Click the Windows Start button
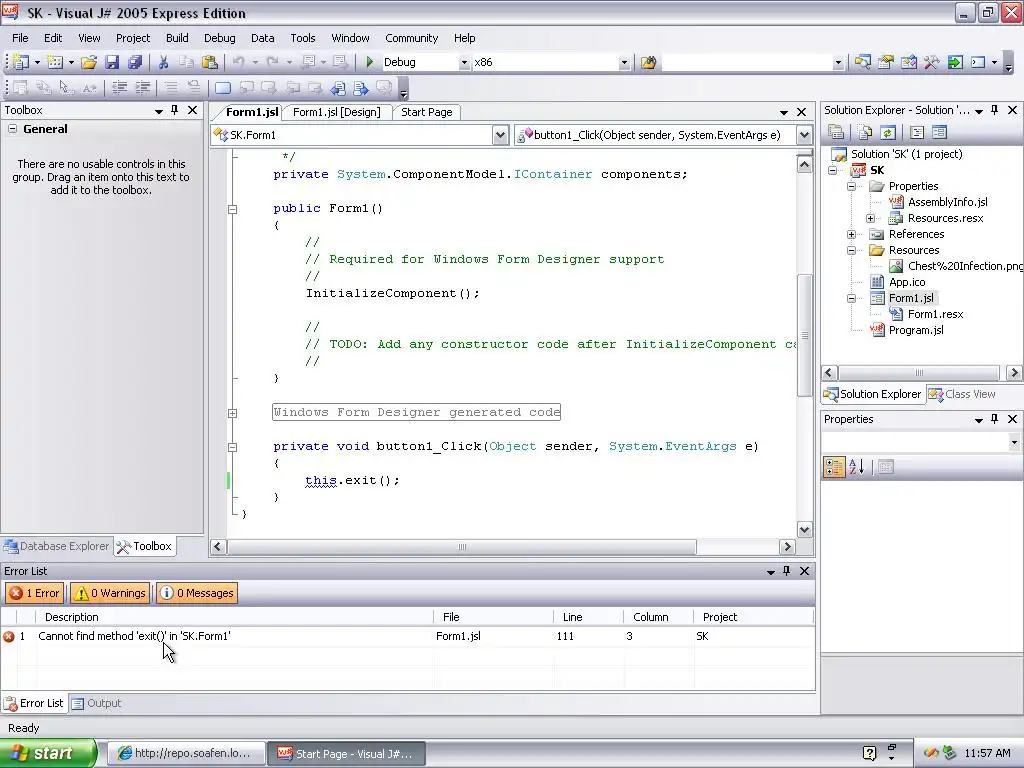The height and width of the screenshot is (768, 1024). [48, 753]
